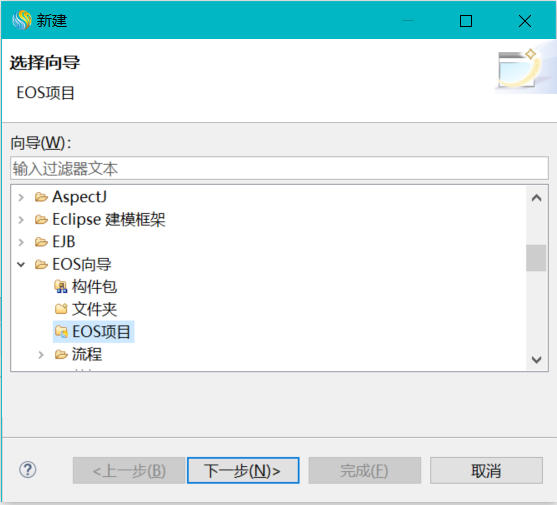
Task: Click the AspectJ folder icon
Action: click(41, 197)
